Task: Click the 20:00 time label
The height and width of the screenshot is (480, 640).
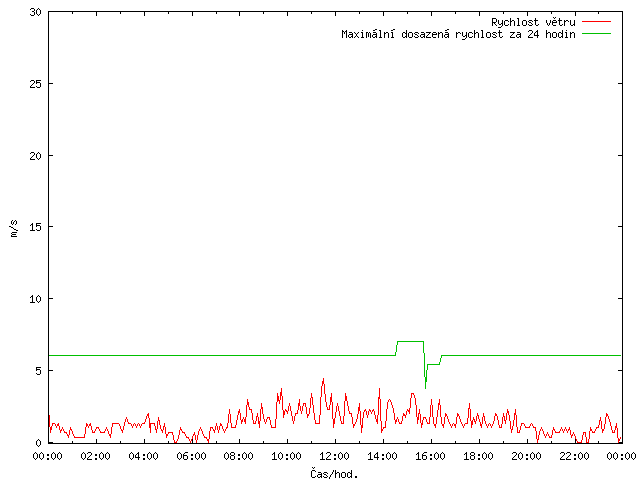Action: [526, 456]
